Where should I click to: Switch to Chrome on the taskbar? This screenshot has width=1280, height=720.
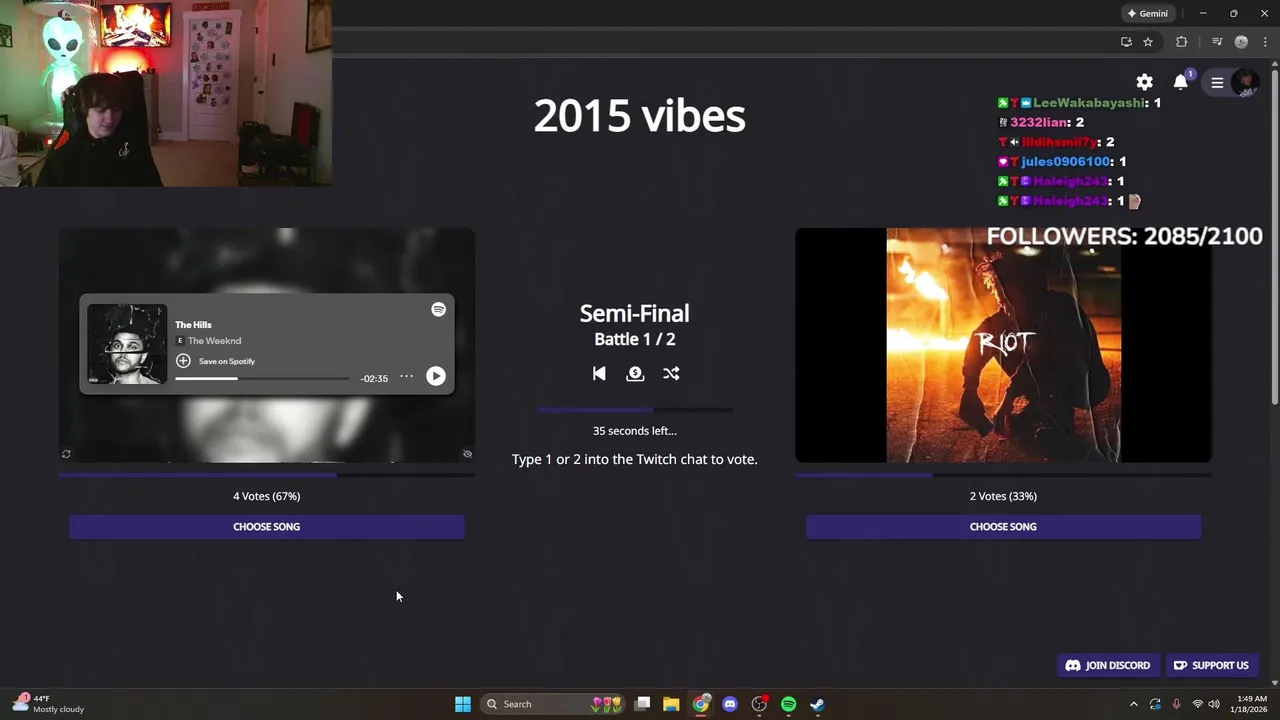tap(701, 704)
